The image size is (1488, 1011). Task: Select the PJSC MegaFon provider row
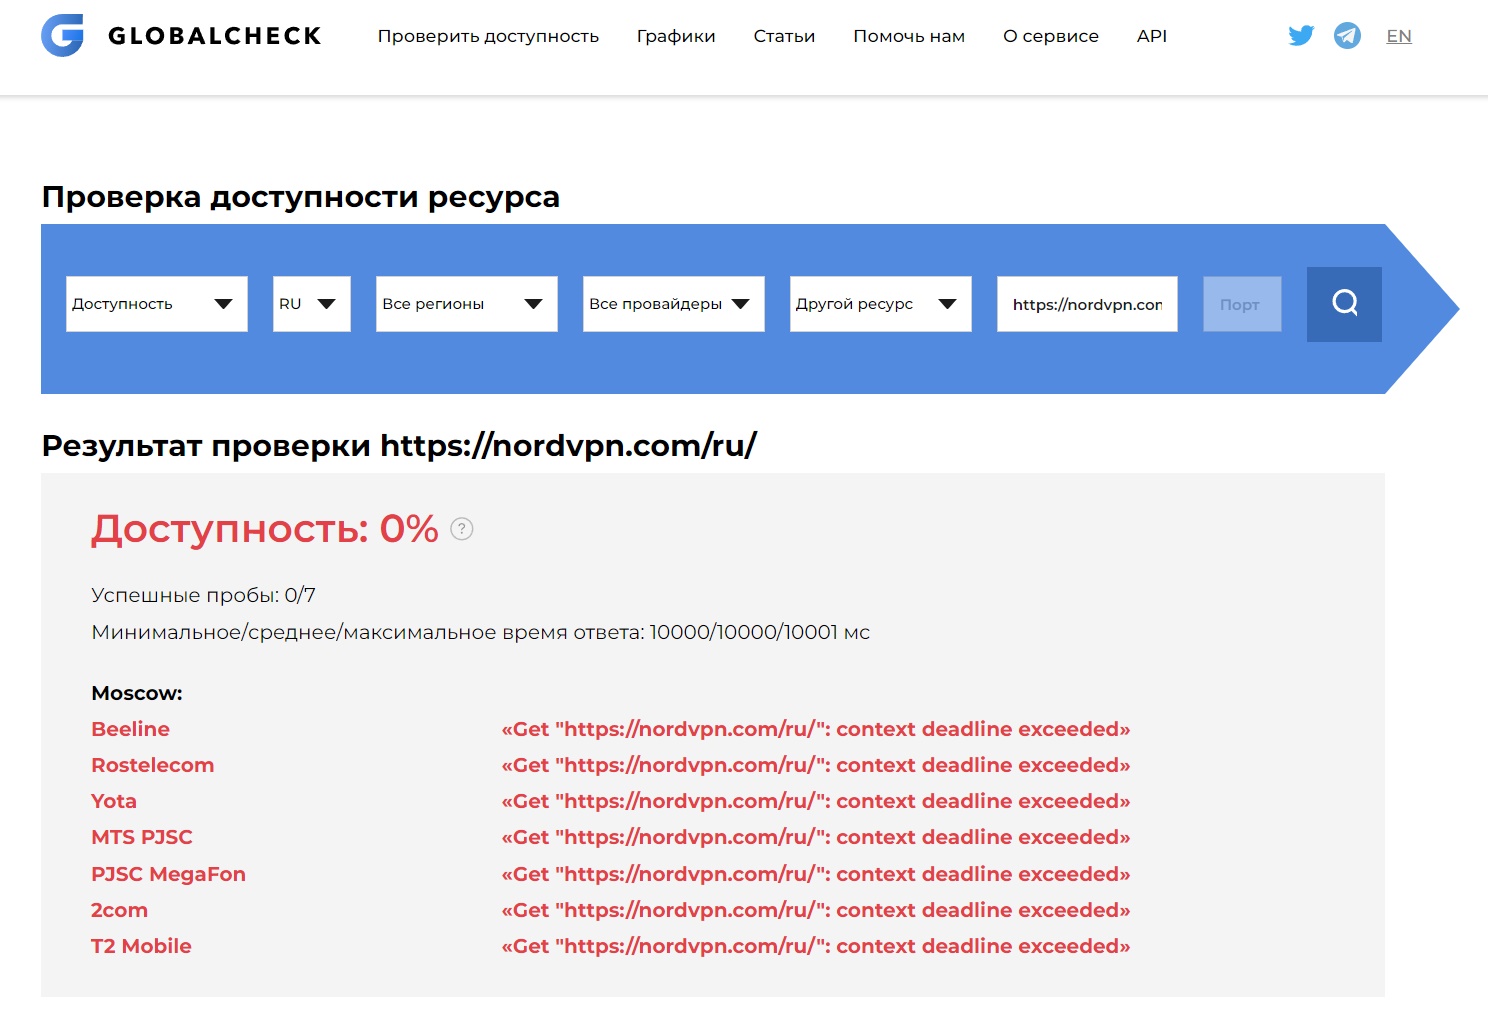168,874
